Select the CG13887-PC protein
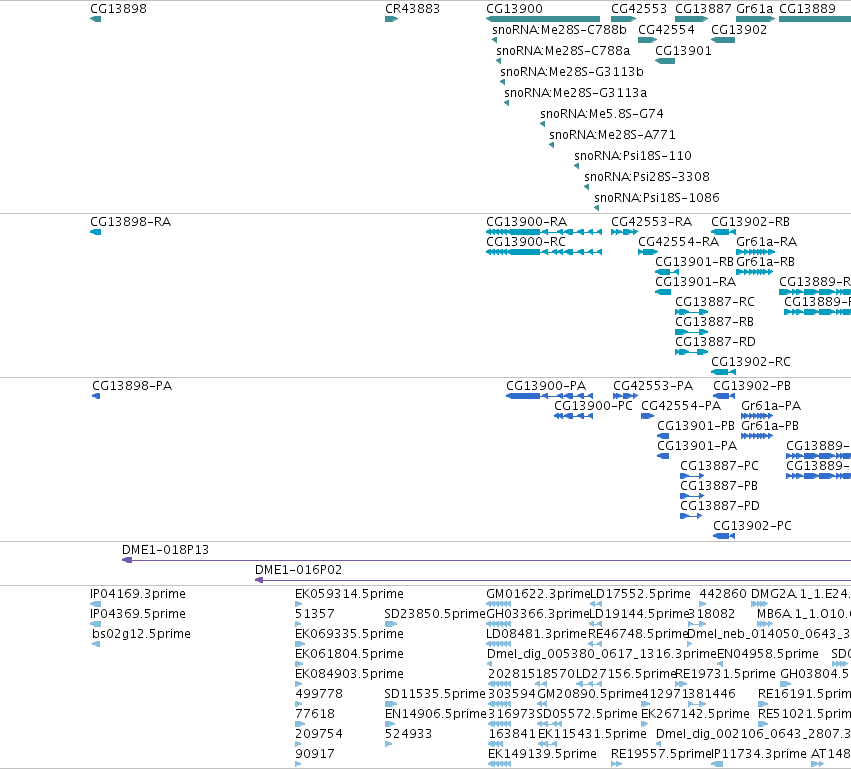 (x=692, y=476)
